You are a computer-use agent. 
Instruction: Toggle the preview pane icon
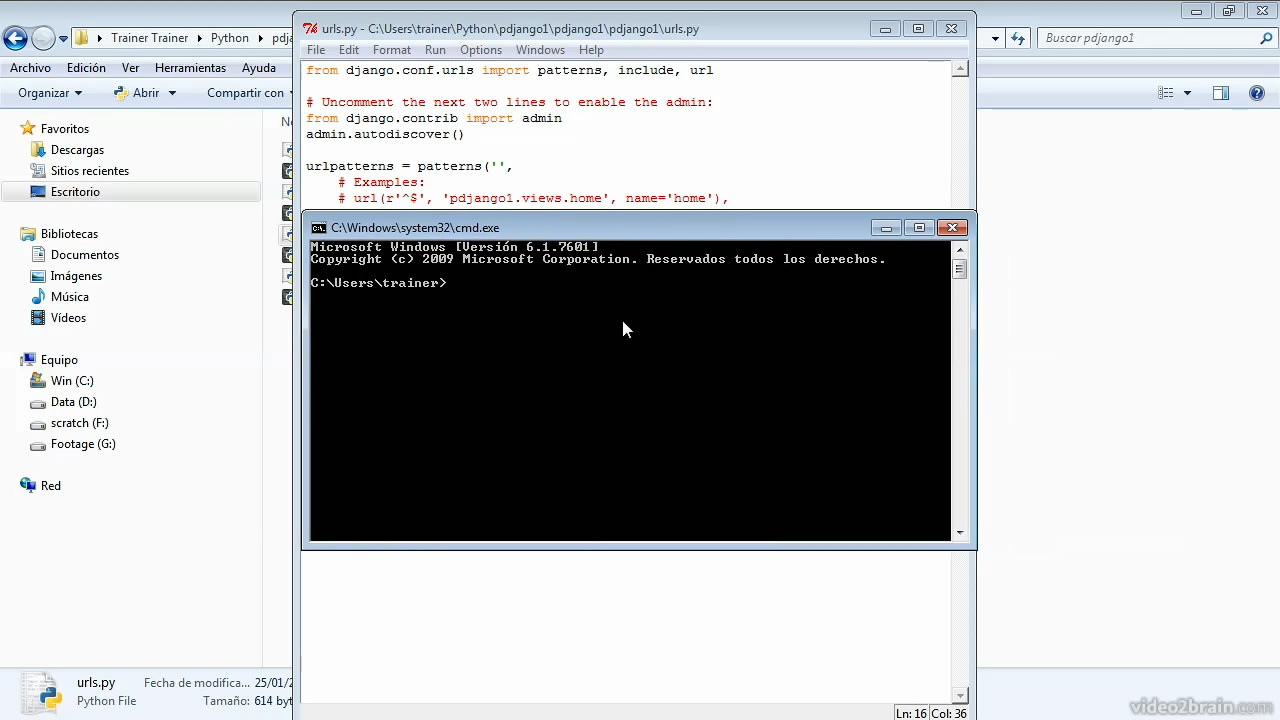[1221, 93]
